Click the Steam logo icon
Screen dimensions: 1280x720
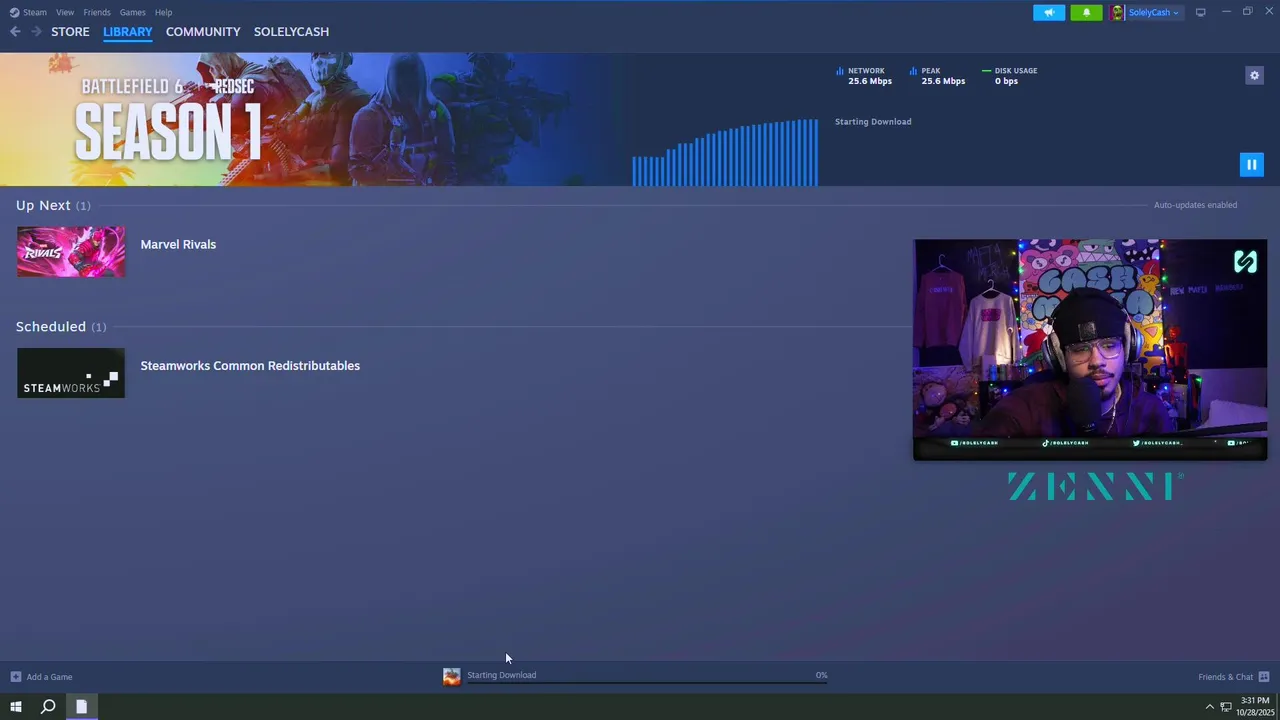[14, 12]
